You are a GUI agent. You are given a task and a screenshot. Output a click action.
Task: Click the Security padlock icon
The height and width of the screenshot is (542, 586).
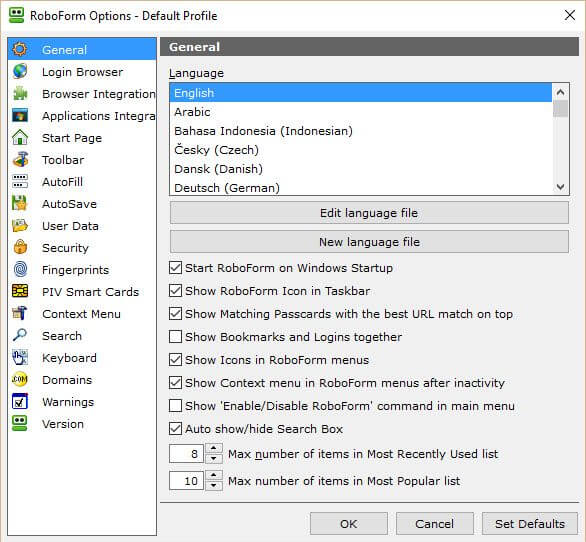[20, 247]
